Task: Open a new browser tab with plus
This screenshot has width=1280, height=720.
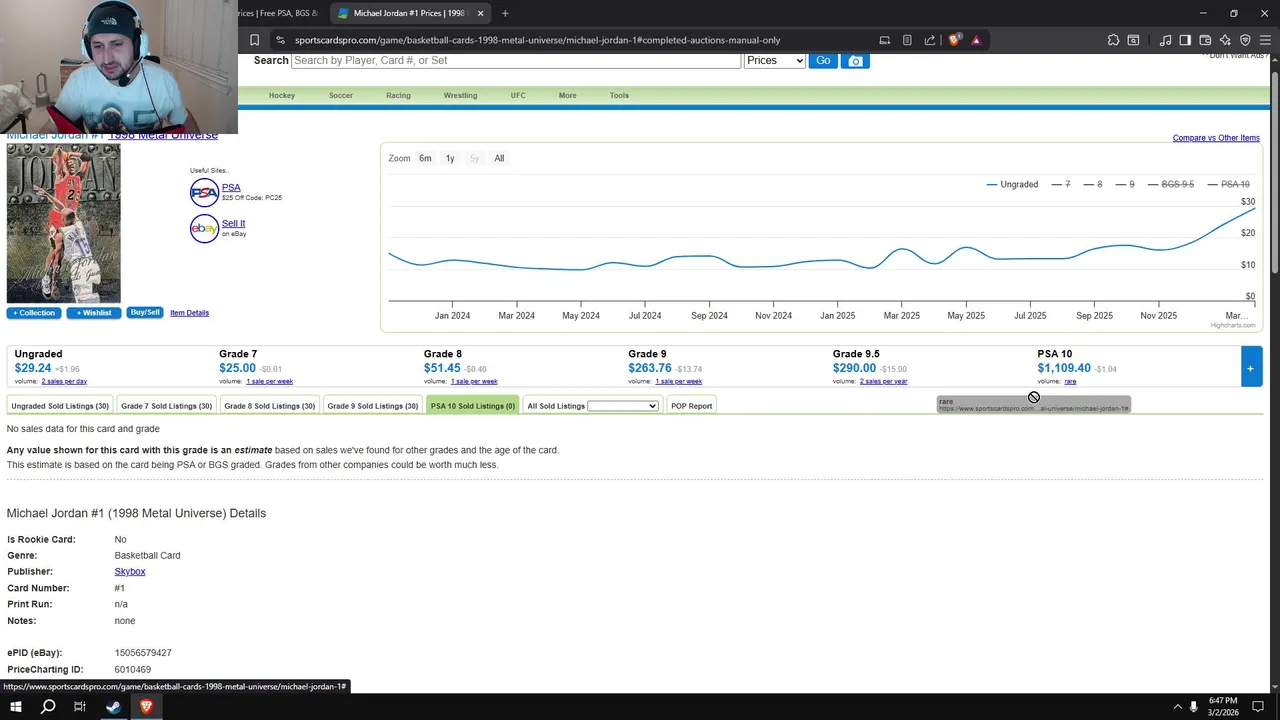Action: point(505,13)
